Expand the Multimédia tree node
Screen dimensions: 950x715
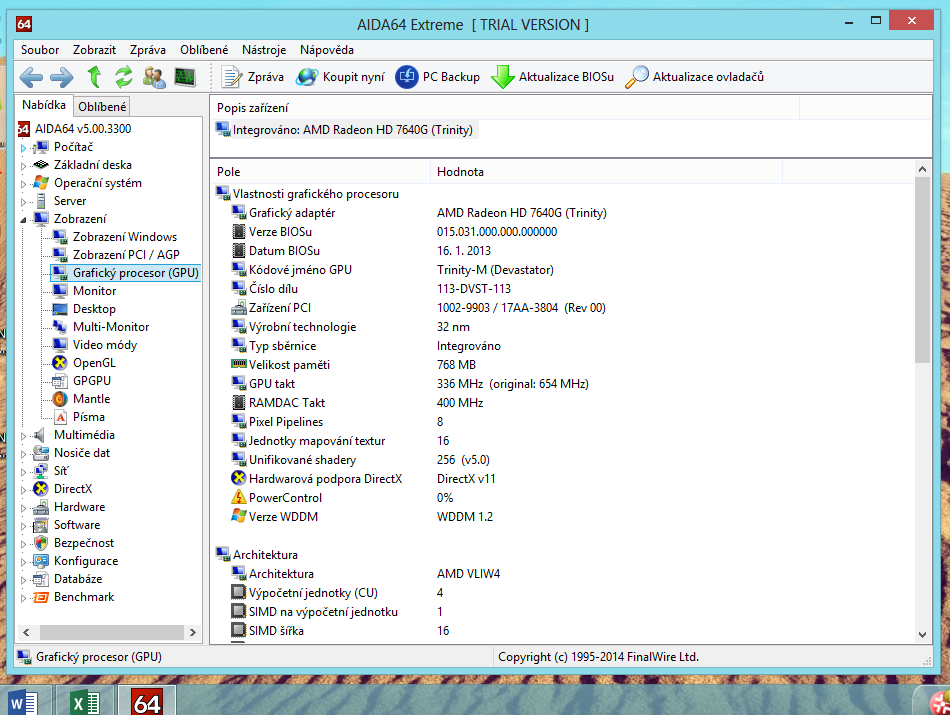click(x=23, y=436)
